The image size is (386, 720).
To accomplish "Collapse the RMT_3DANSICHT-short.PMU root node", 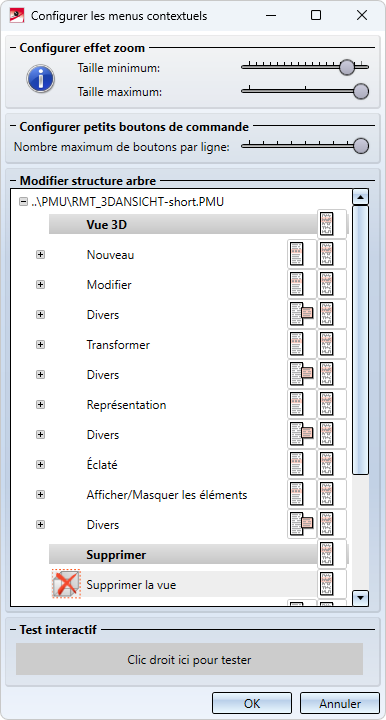I will (23, 202).
